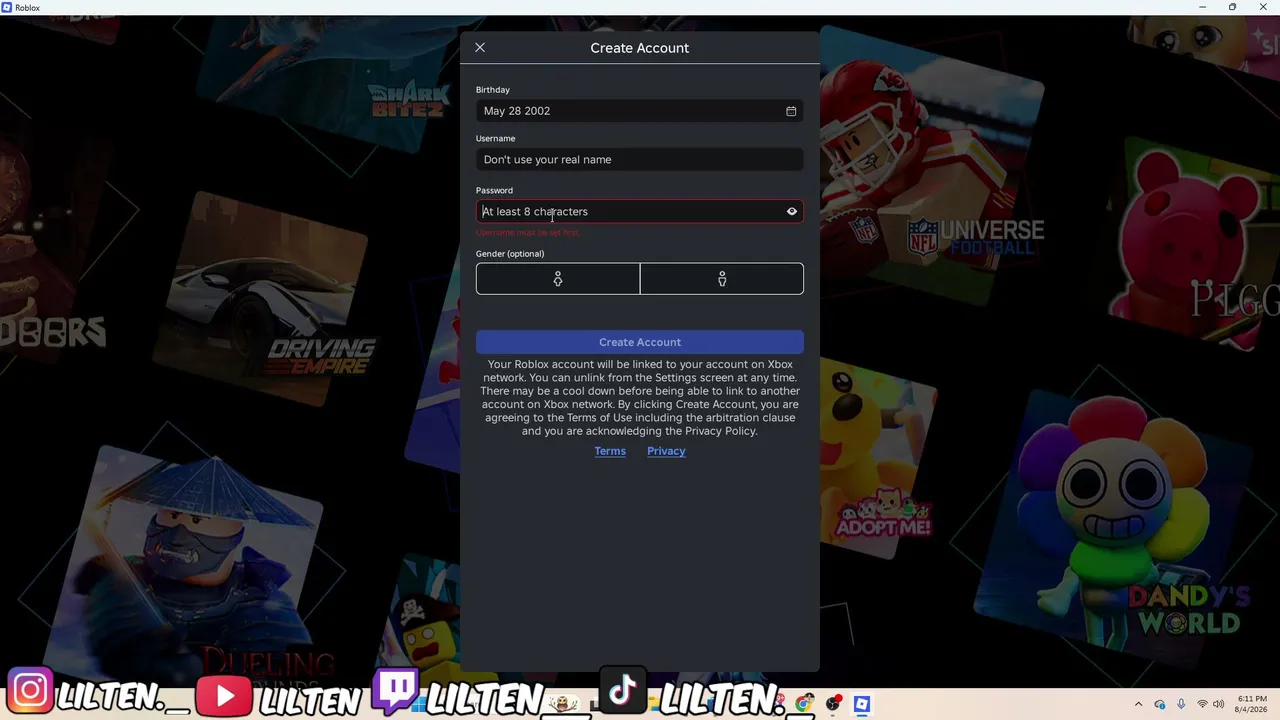Click the "Birthday" field label

(x=493, y=90)
